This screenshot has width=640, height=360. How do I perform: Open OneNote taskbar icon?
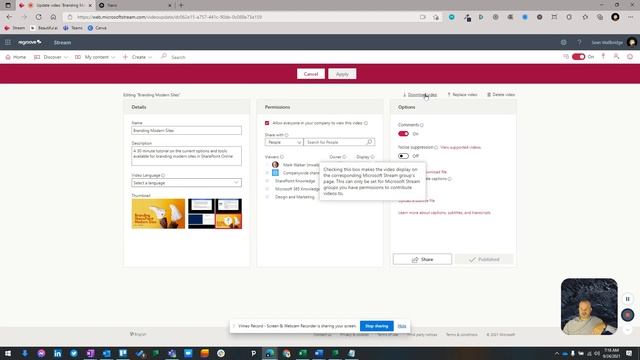[x=90, y=353]
